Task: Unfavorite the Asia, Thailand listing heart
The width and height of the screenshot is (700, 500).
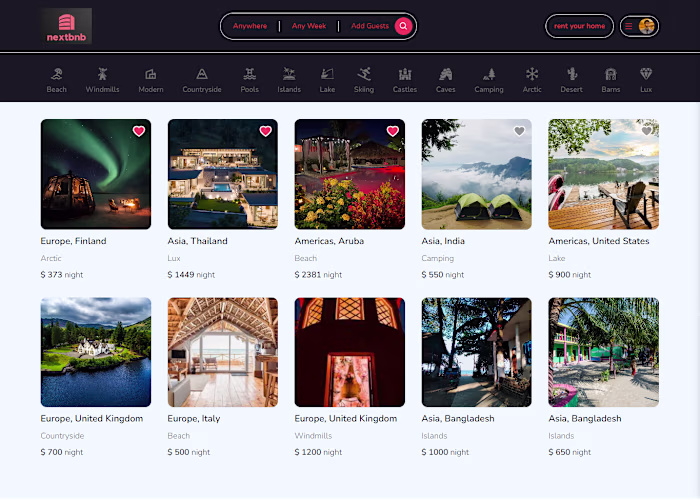Action: pos(266,131)
